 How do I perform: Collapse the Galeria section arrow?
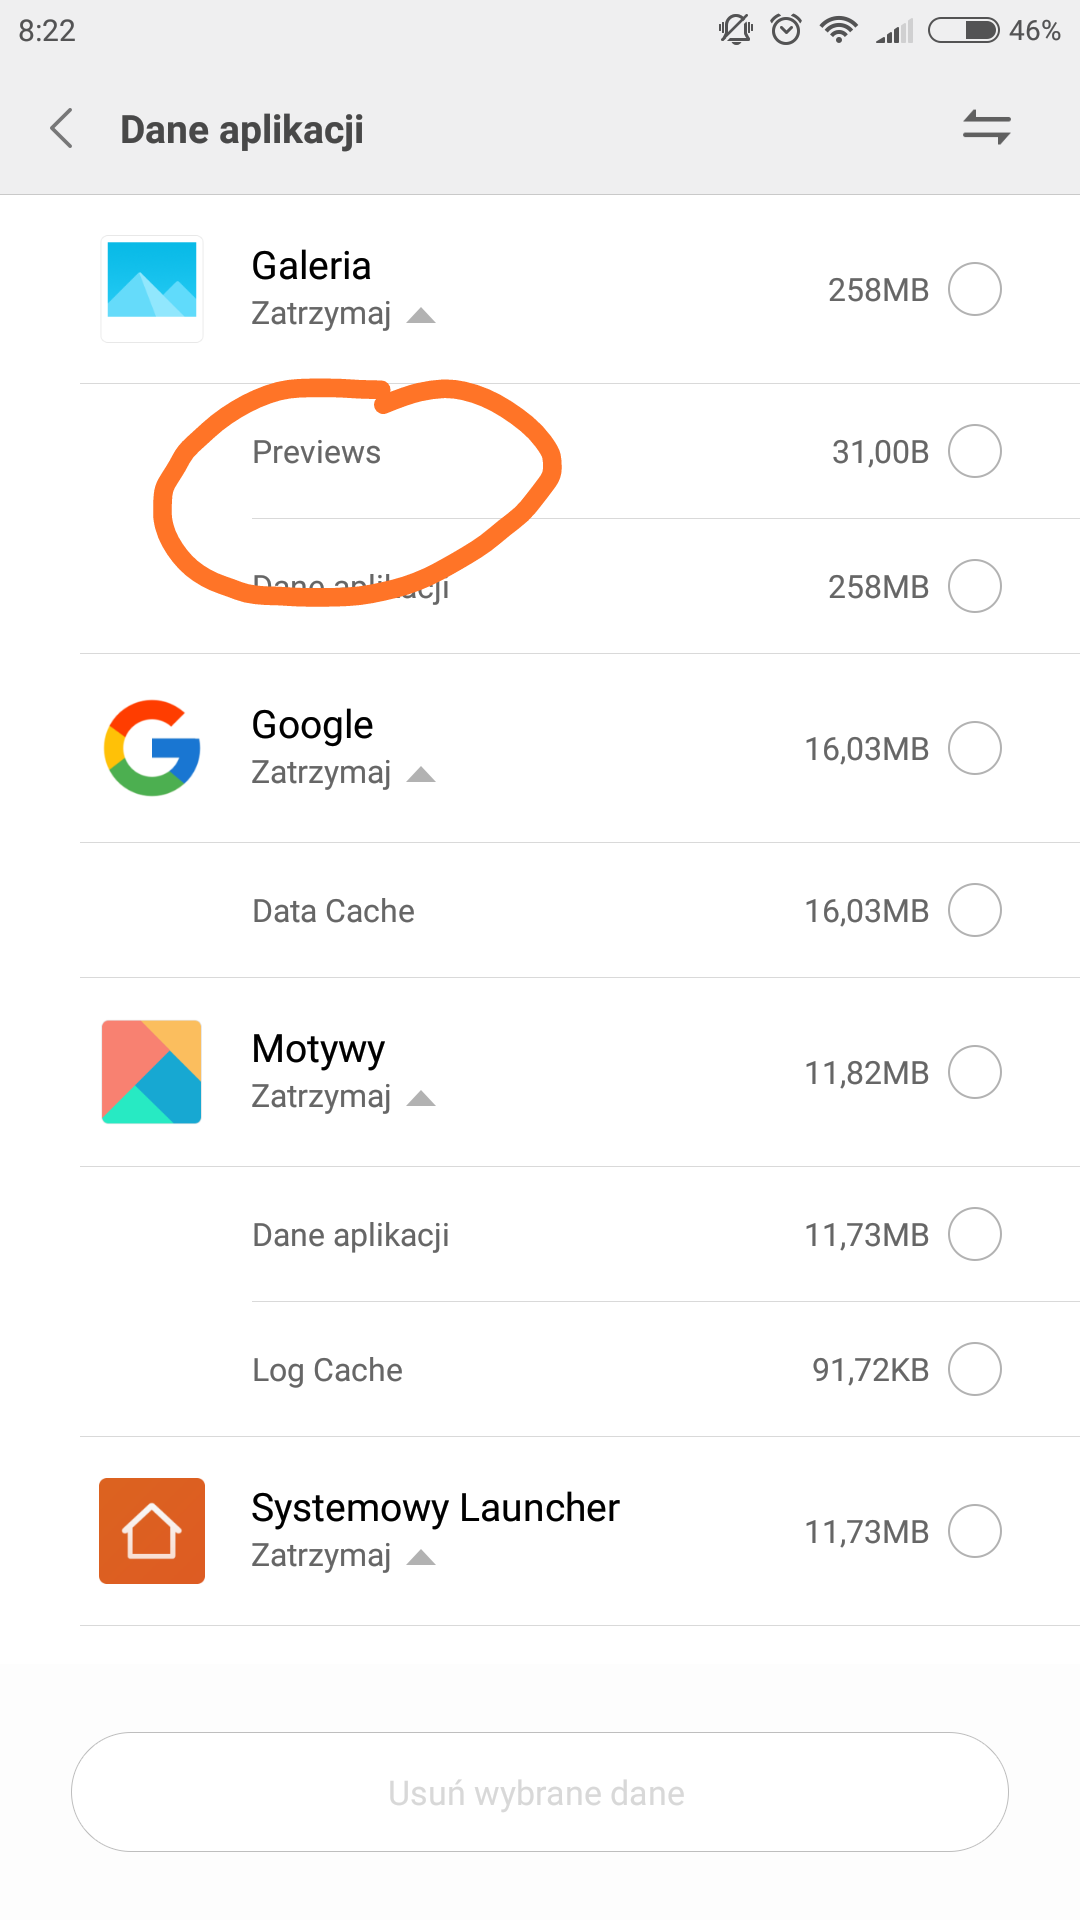click(422, 316)
